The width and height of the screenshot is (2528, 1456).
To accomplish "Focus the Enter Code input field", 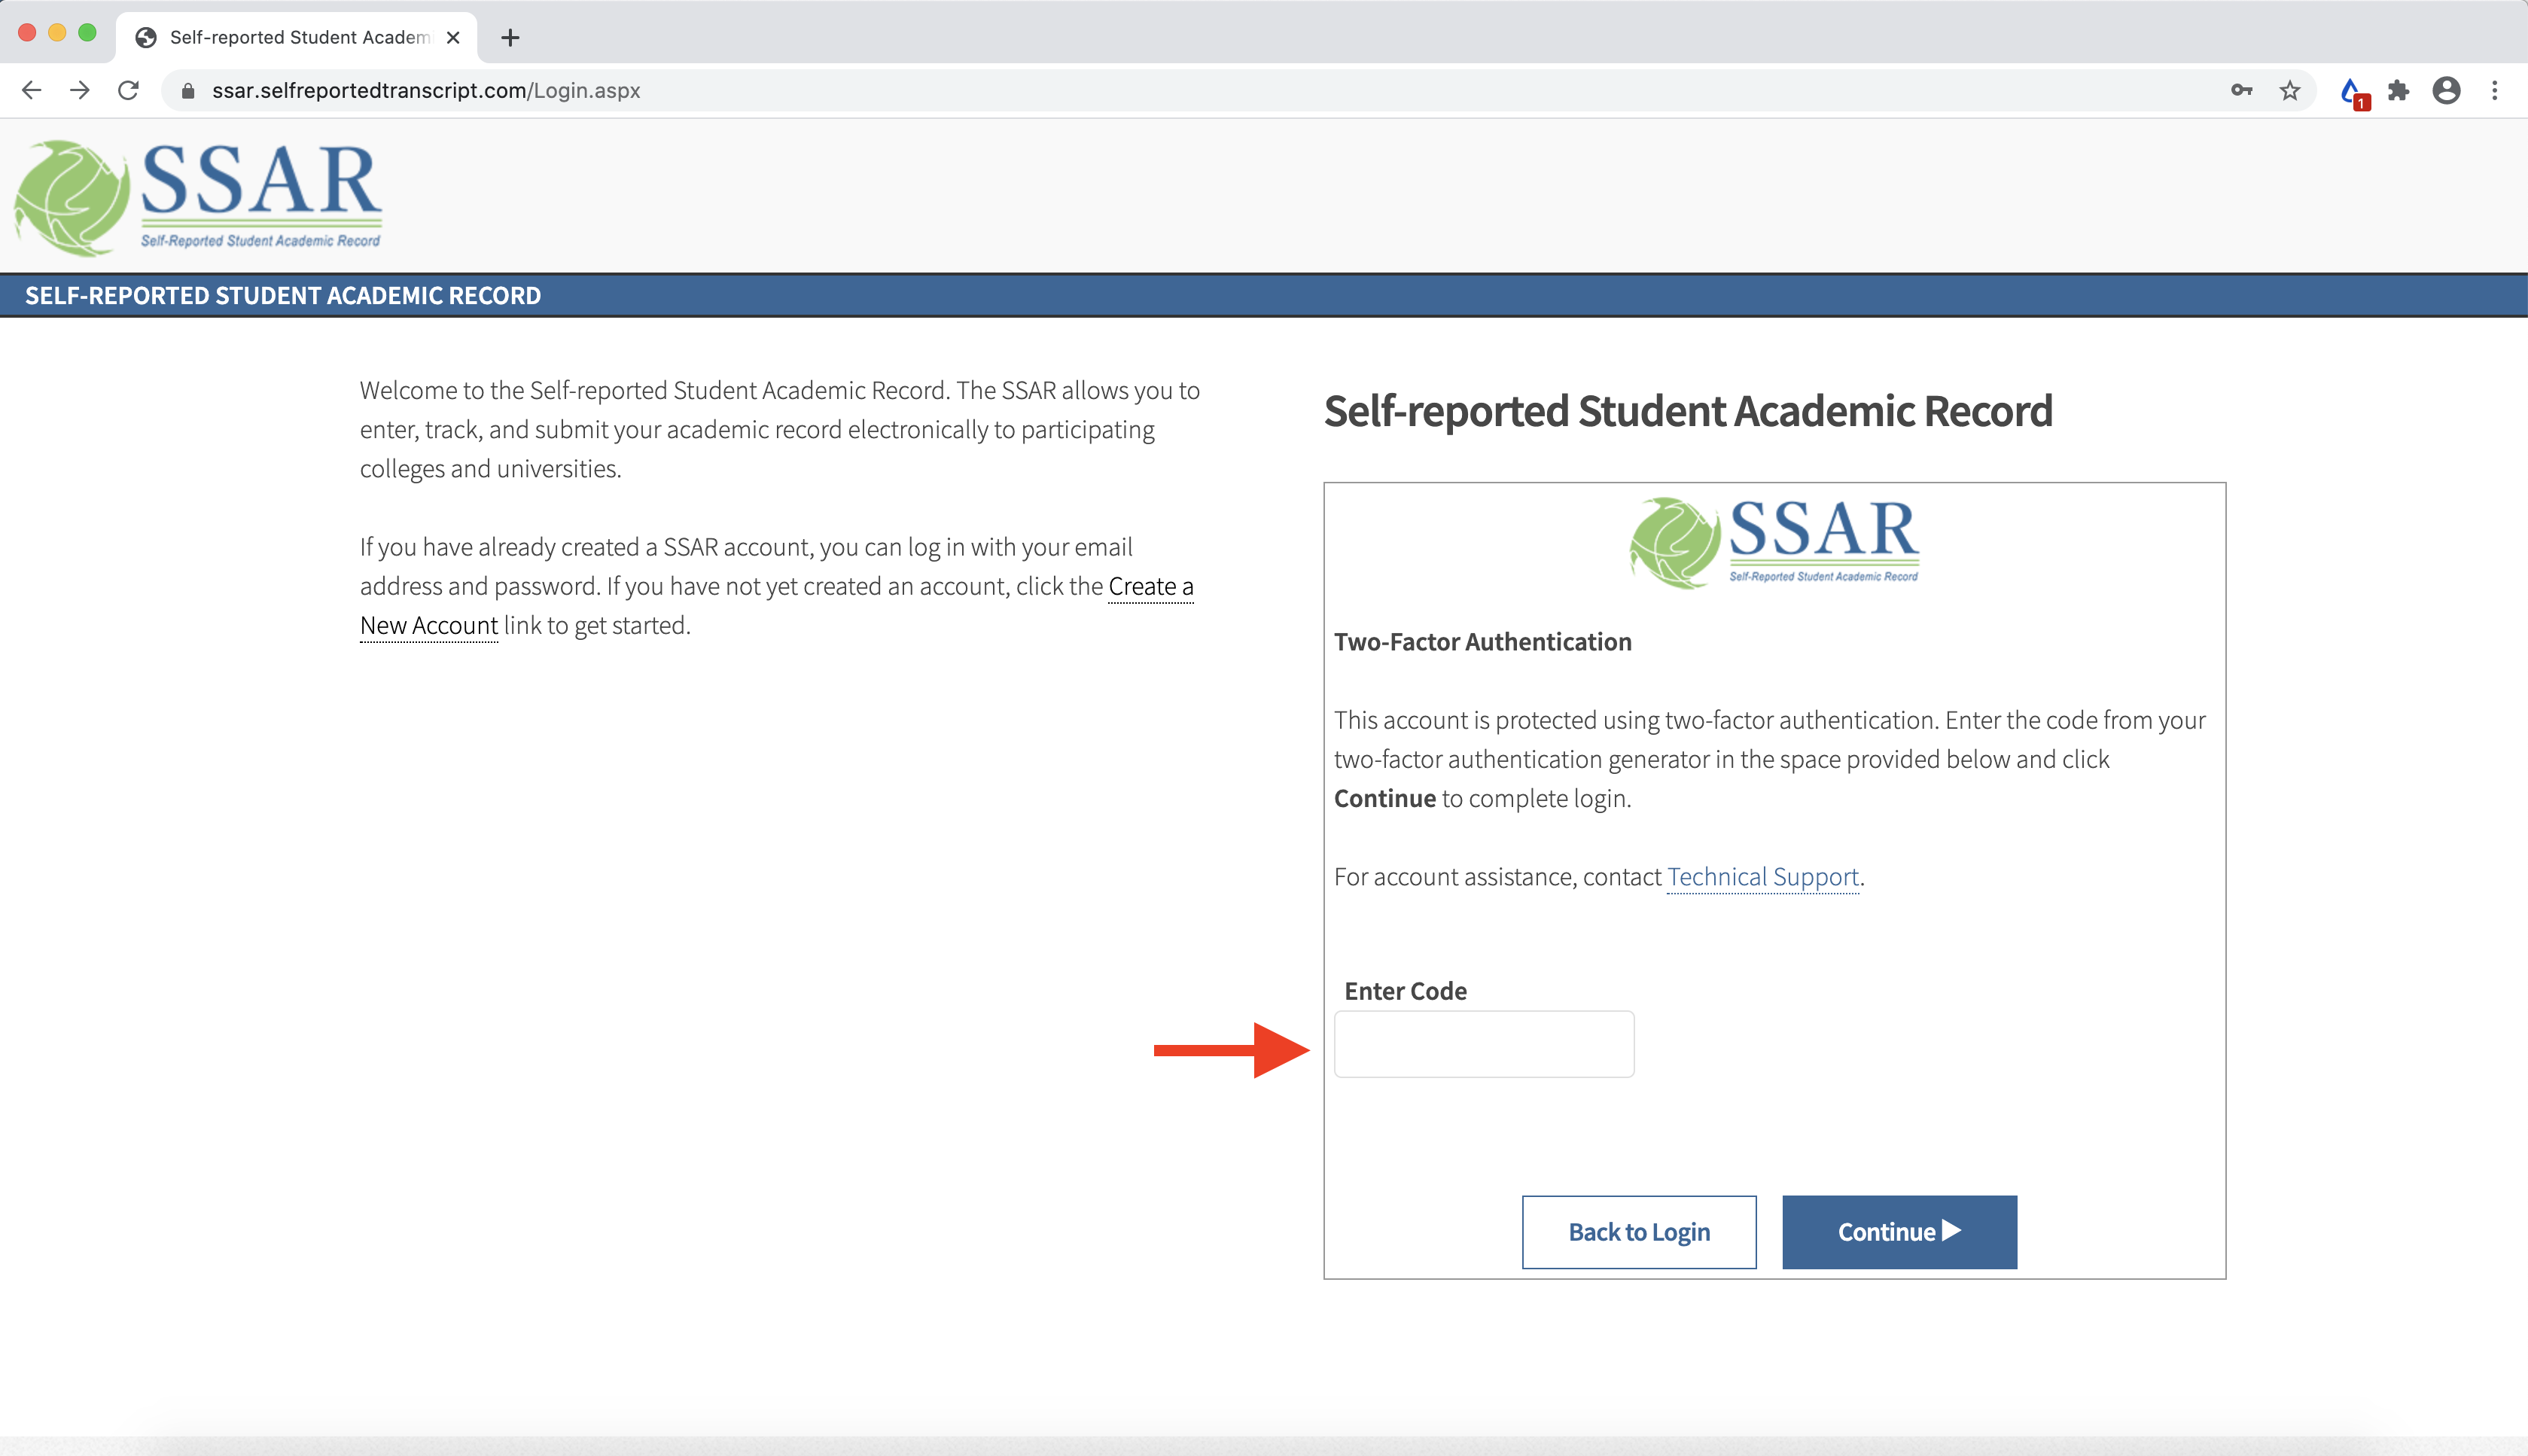I will coord(1484,1044).
